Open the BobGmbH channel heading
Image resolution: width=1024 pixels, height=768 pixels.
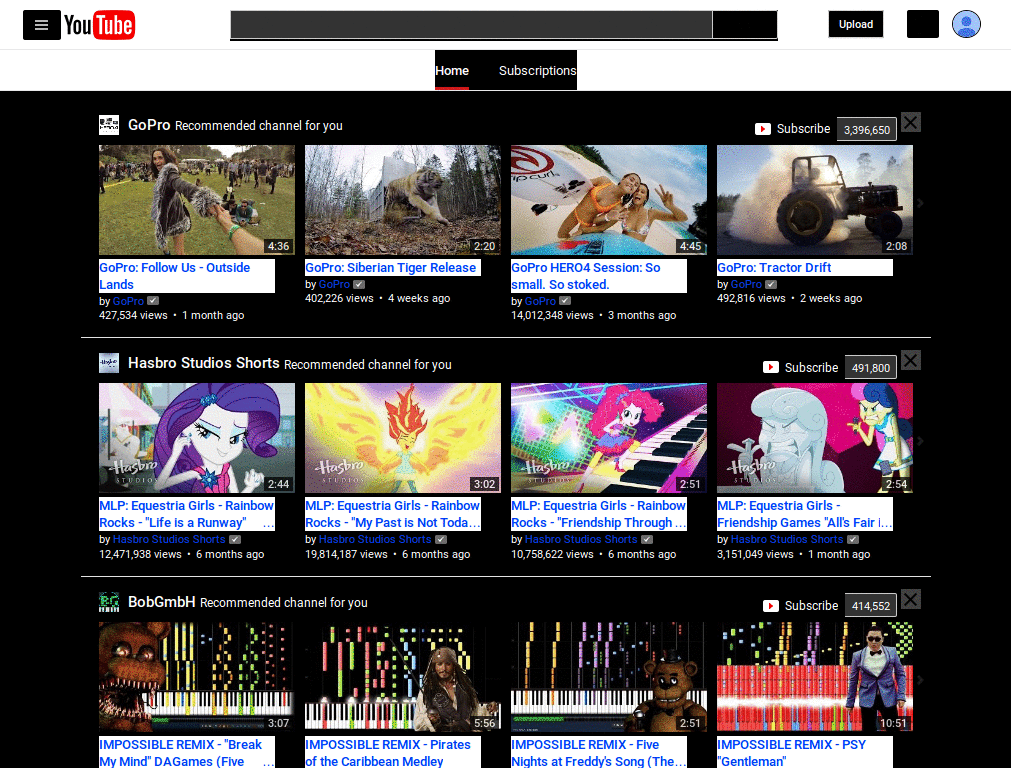(x=161, y=601)
